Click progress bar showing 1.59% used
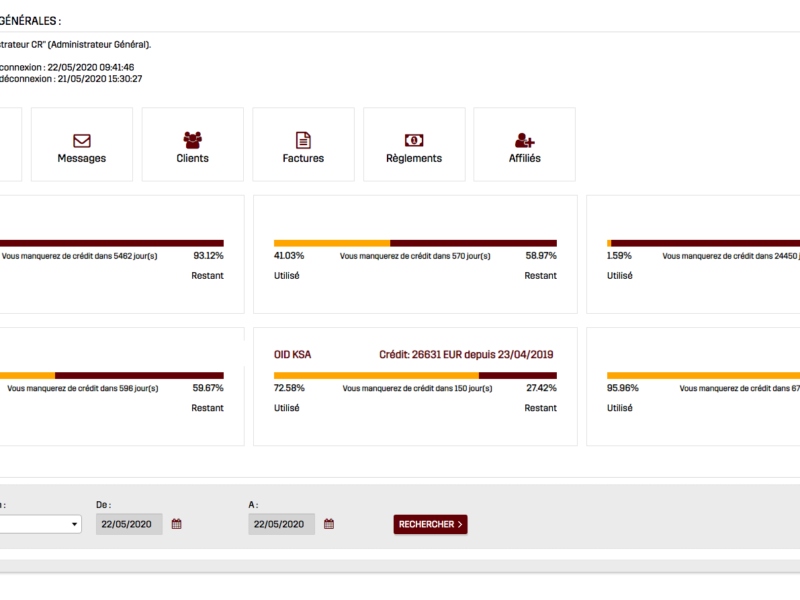This screenshot has width=800, height=600. 704,243
